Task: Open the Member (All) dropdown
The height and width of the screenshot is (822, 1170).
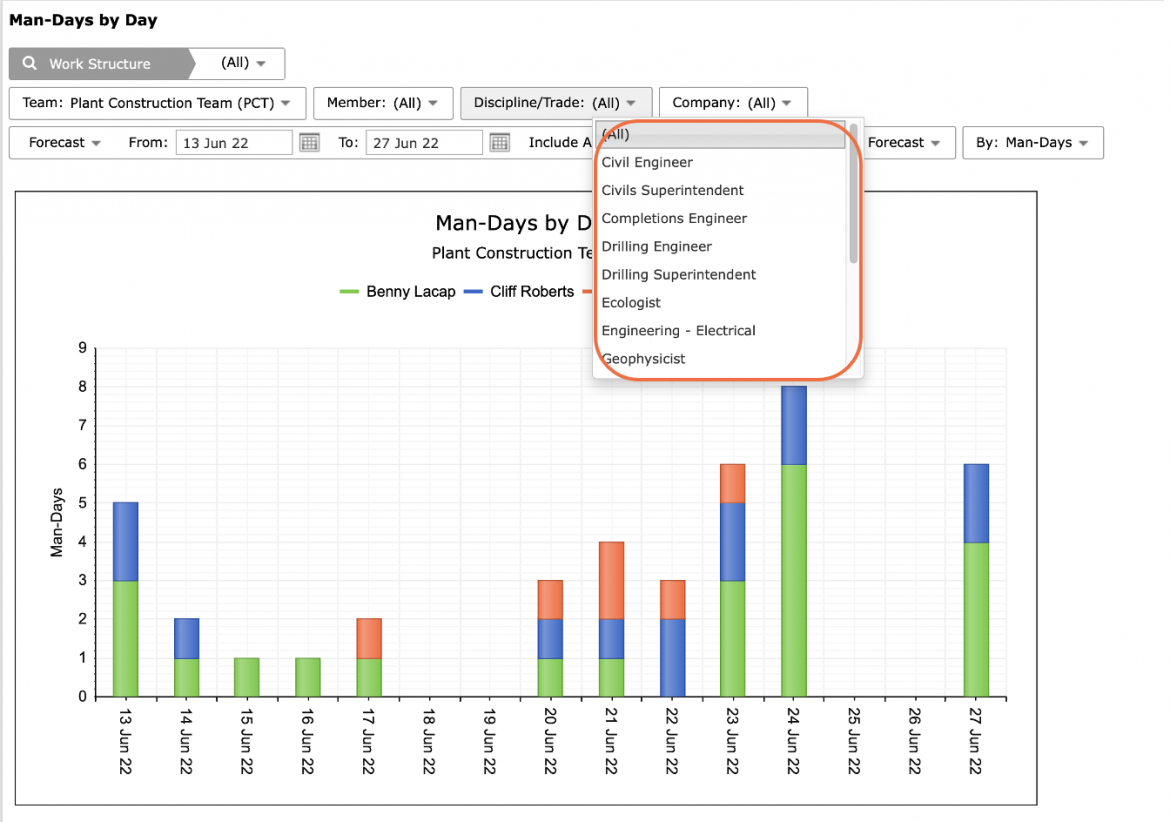Action: pos(383,103)
